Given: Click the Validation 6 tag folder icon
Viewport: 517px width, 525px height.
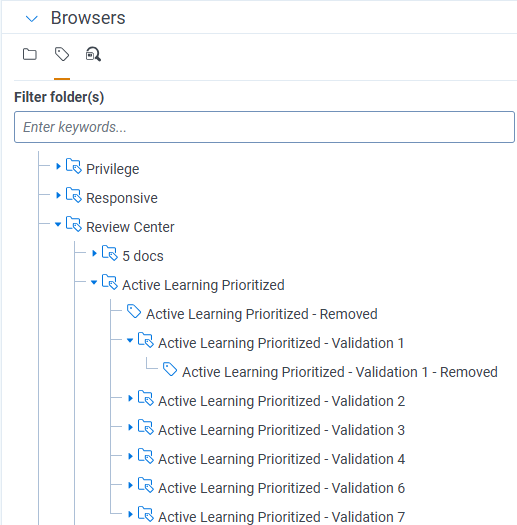Looking at the screenshot, I should click(146, 485).
